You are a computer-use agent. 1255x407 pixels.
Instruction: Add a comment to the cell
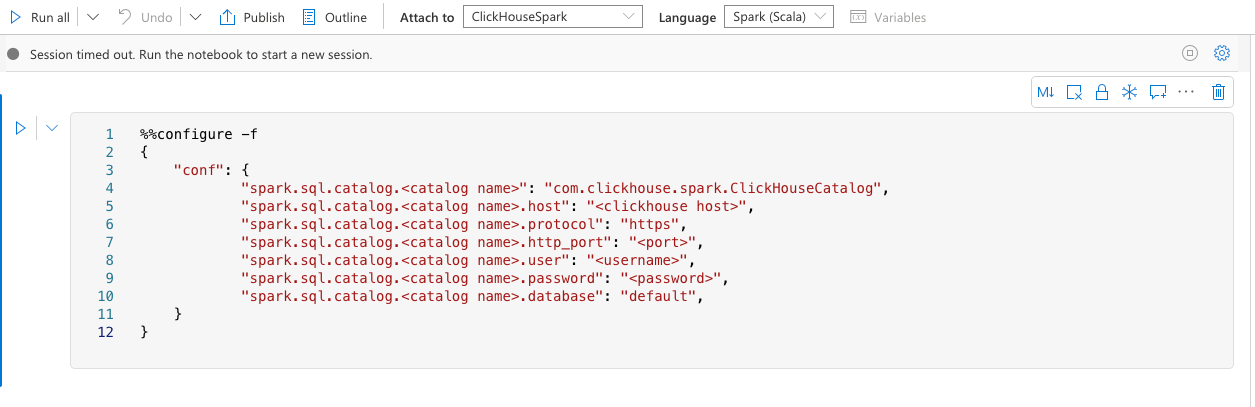(x=1158, y=92)
